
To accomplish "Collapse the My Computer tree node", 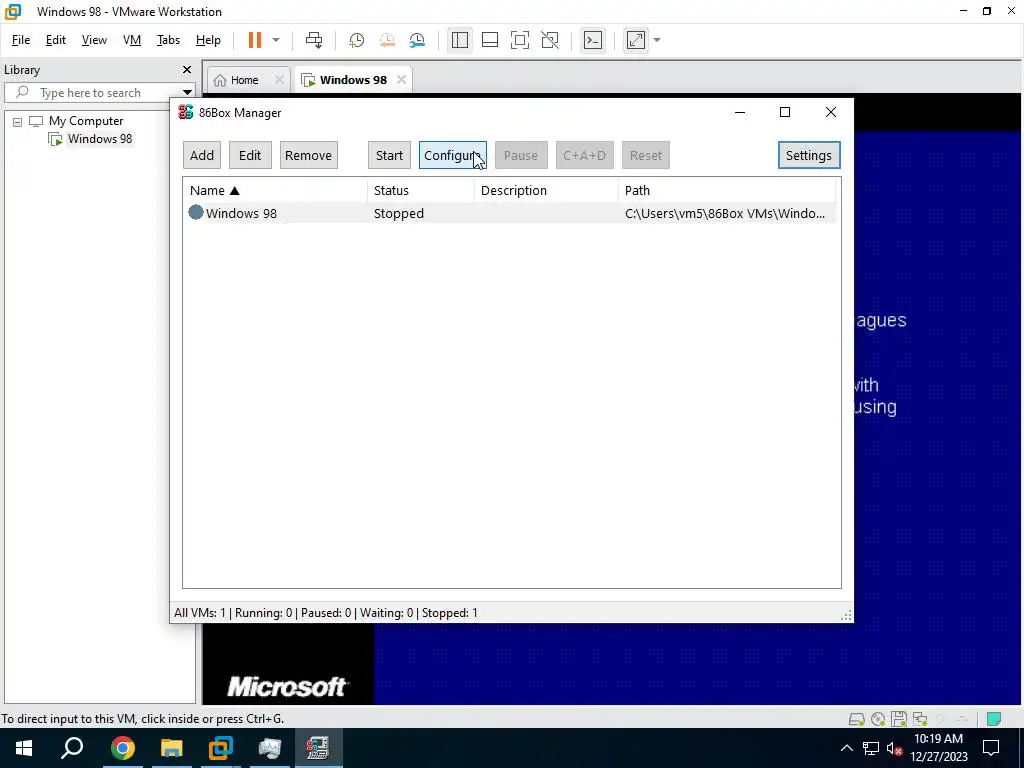I will pos(18,121).
